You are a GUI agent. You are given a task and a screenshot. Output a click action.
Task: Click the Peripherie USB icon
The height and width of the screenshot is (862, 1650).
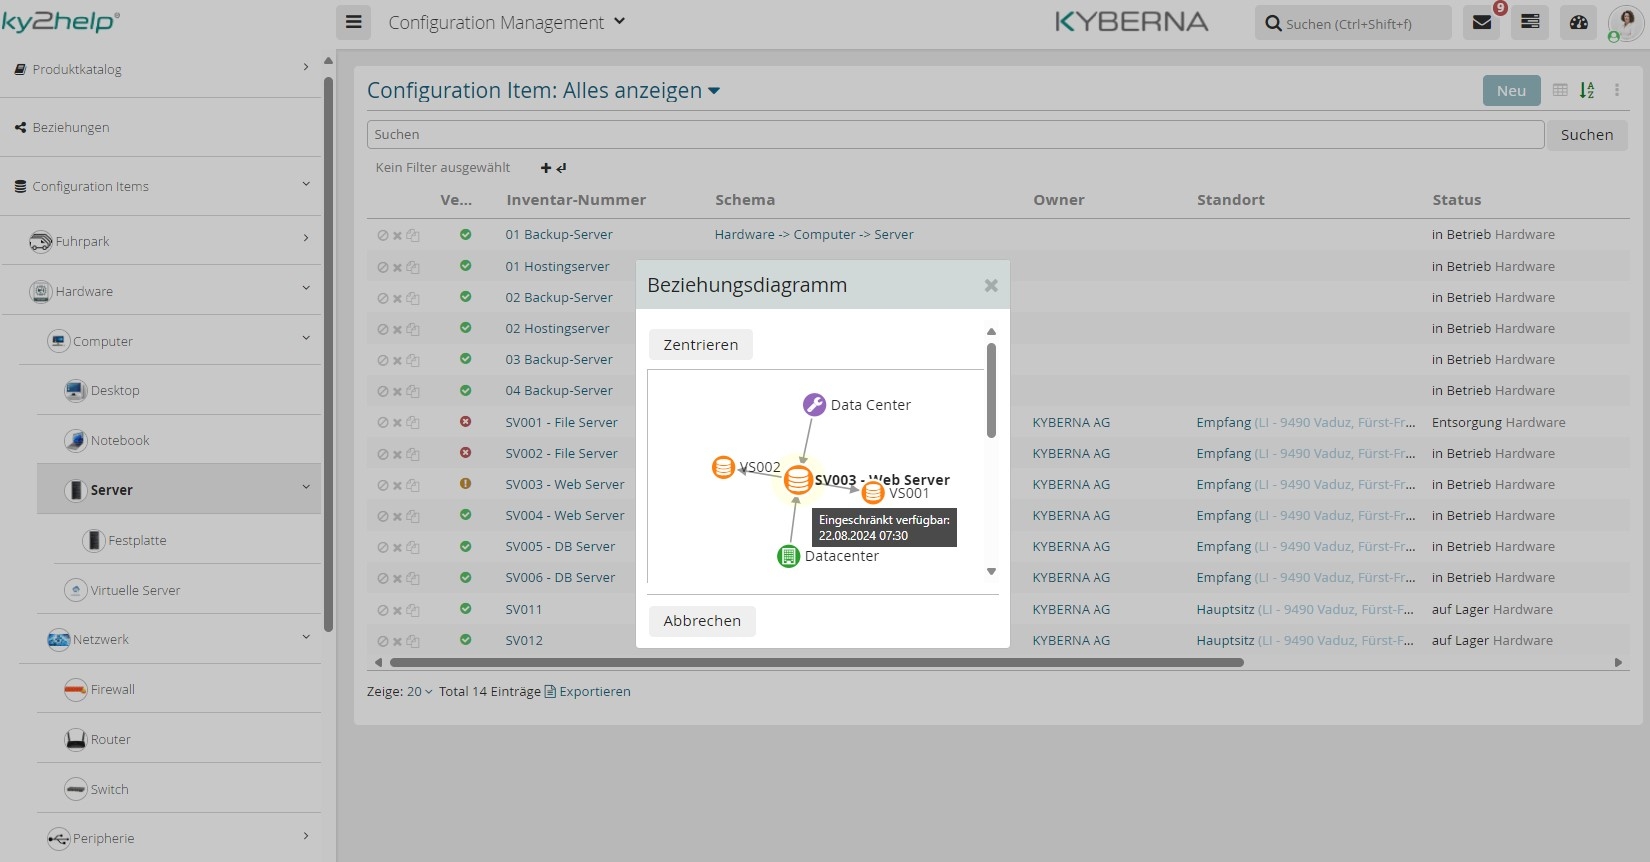(59, 838)
